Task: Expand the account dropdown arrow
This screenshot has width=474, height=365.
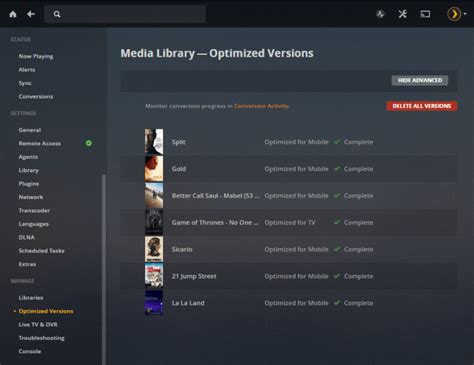Action: coord(465,14)
